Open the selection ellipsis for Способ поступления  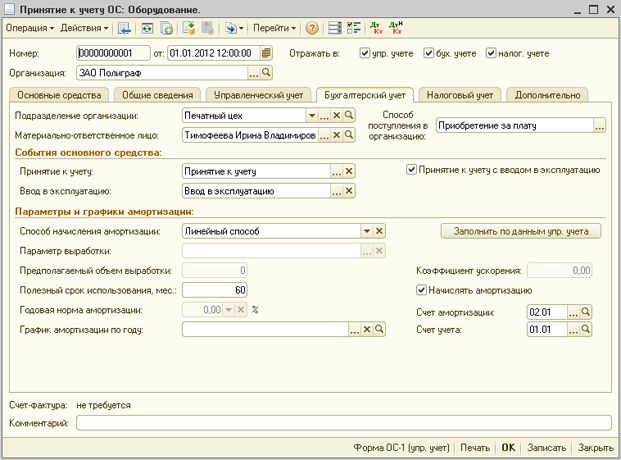(x=599, y=126)
